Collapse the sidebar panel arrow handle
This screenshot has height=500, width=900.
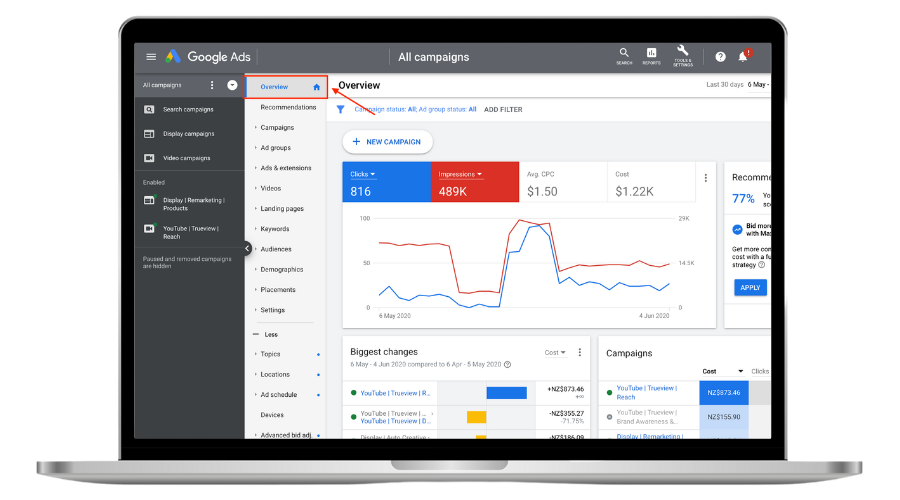coord(247,249)
